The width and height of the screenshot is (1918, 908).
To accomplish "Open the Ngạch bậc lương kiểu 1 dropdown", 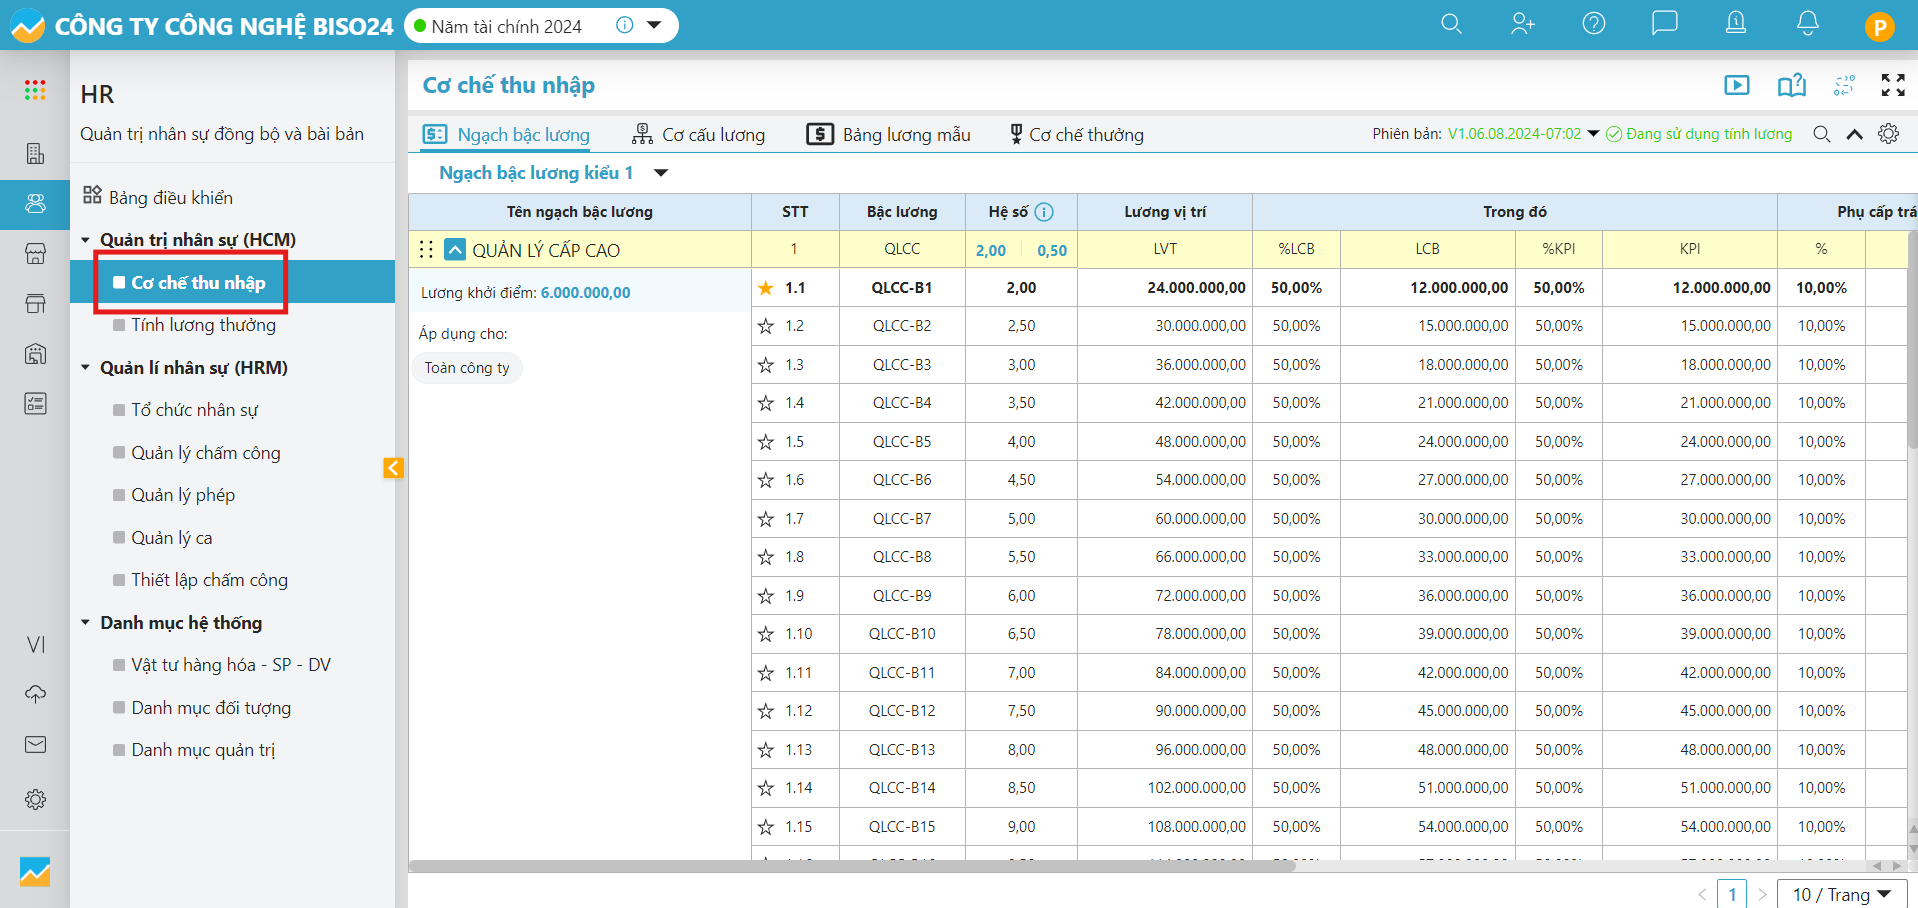I will (x=660, y=173).
